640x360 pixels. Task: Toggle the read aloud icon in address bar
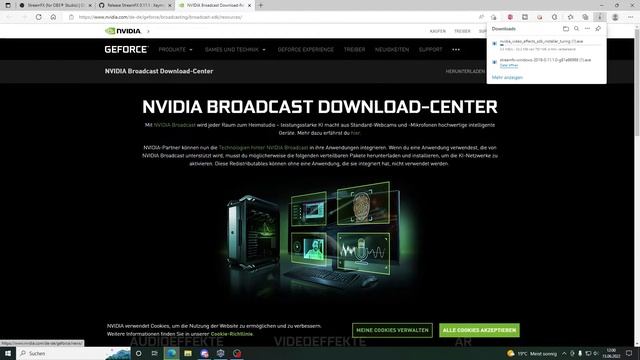click(x=481, y=17)
